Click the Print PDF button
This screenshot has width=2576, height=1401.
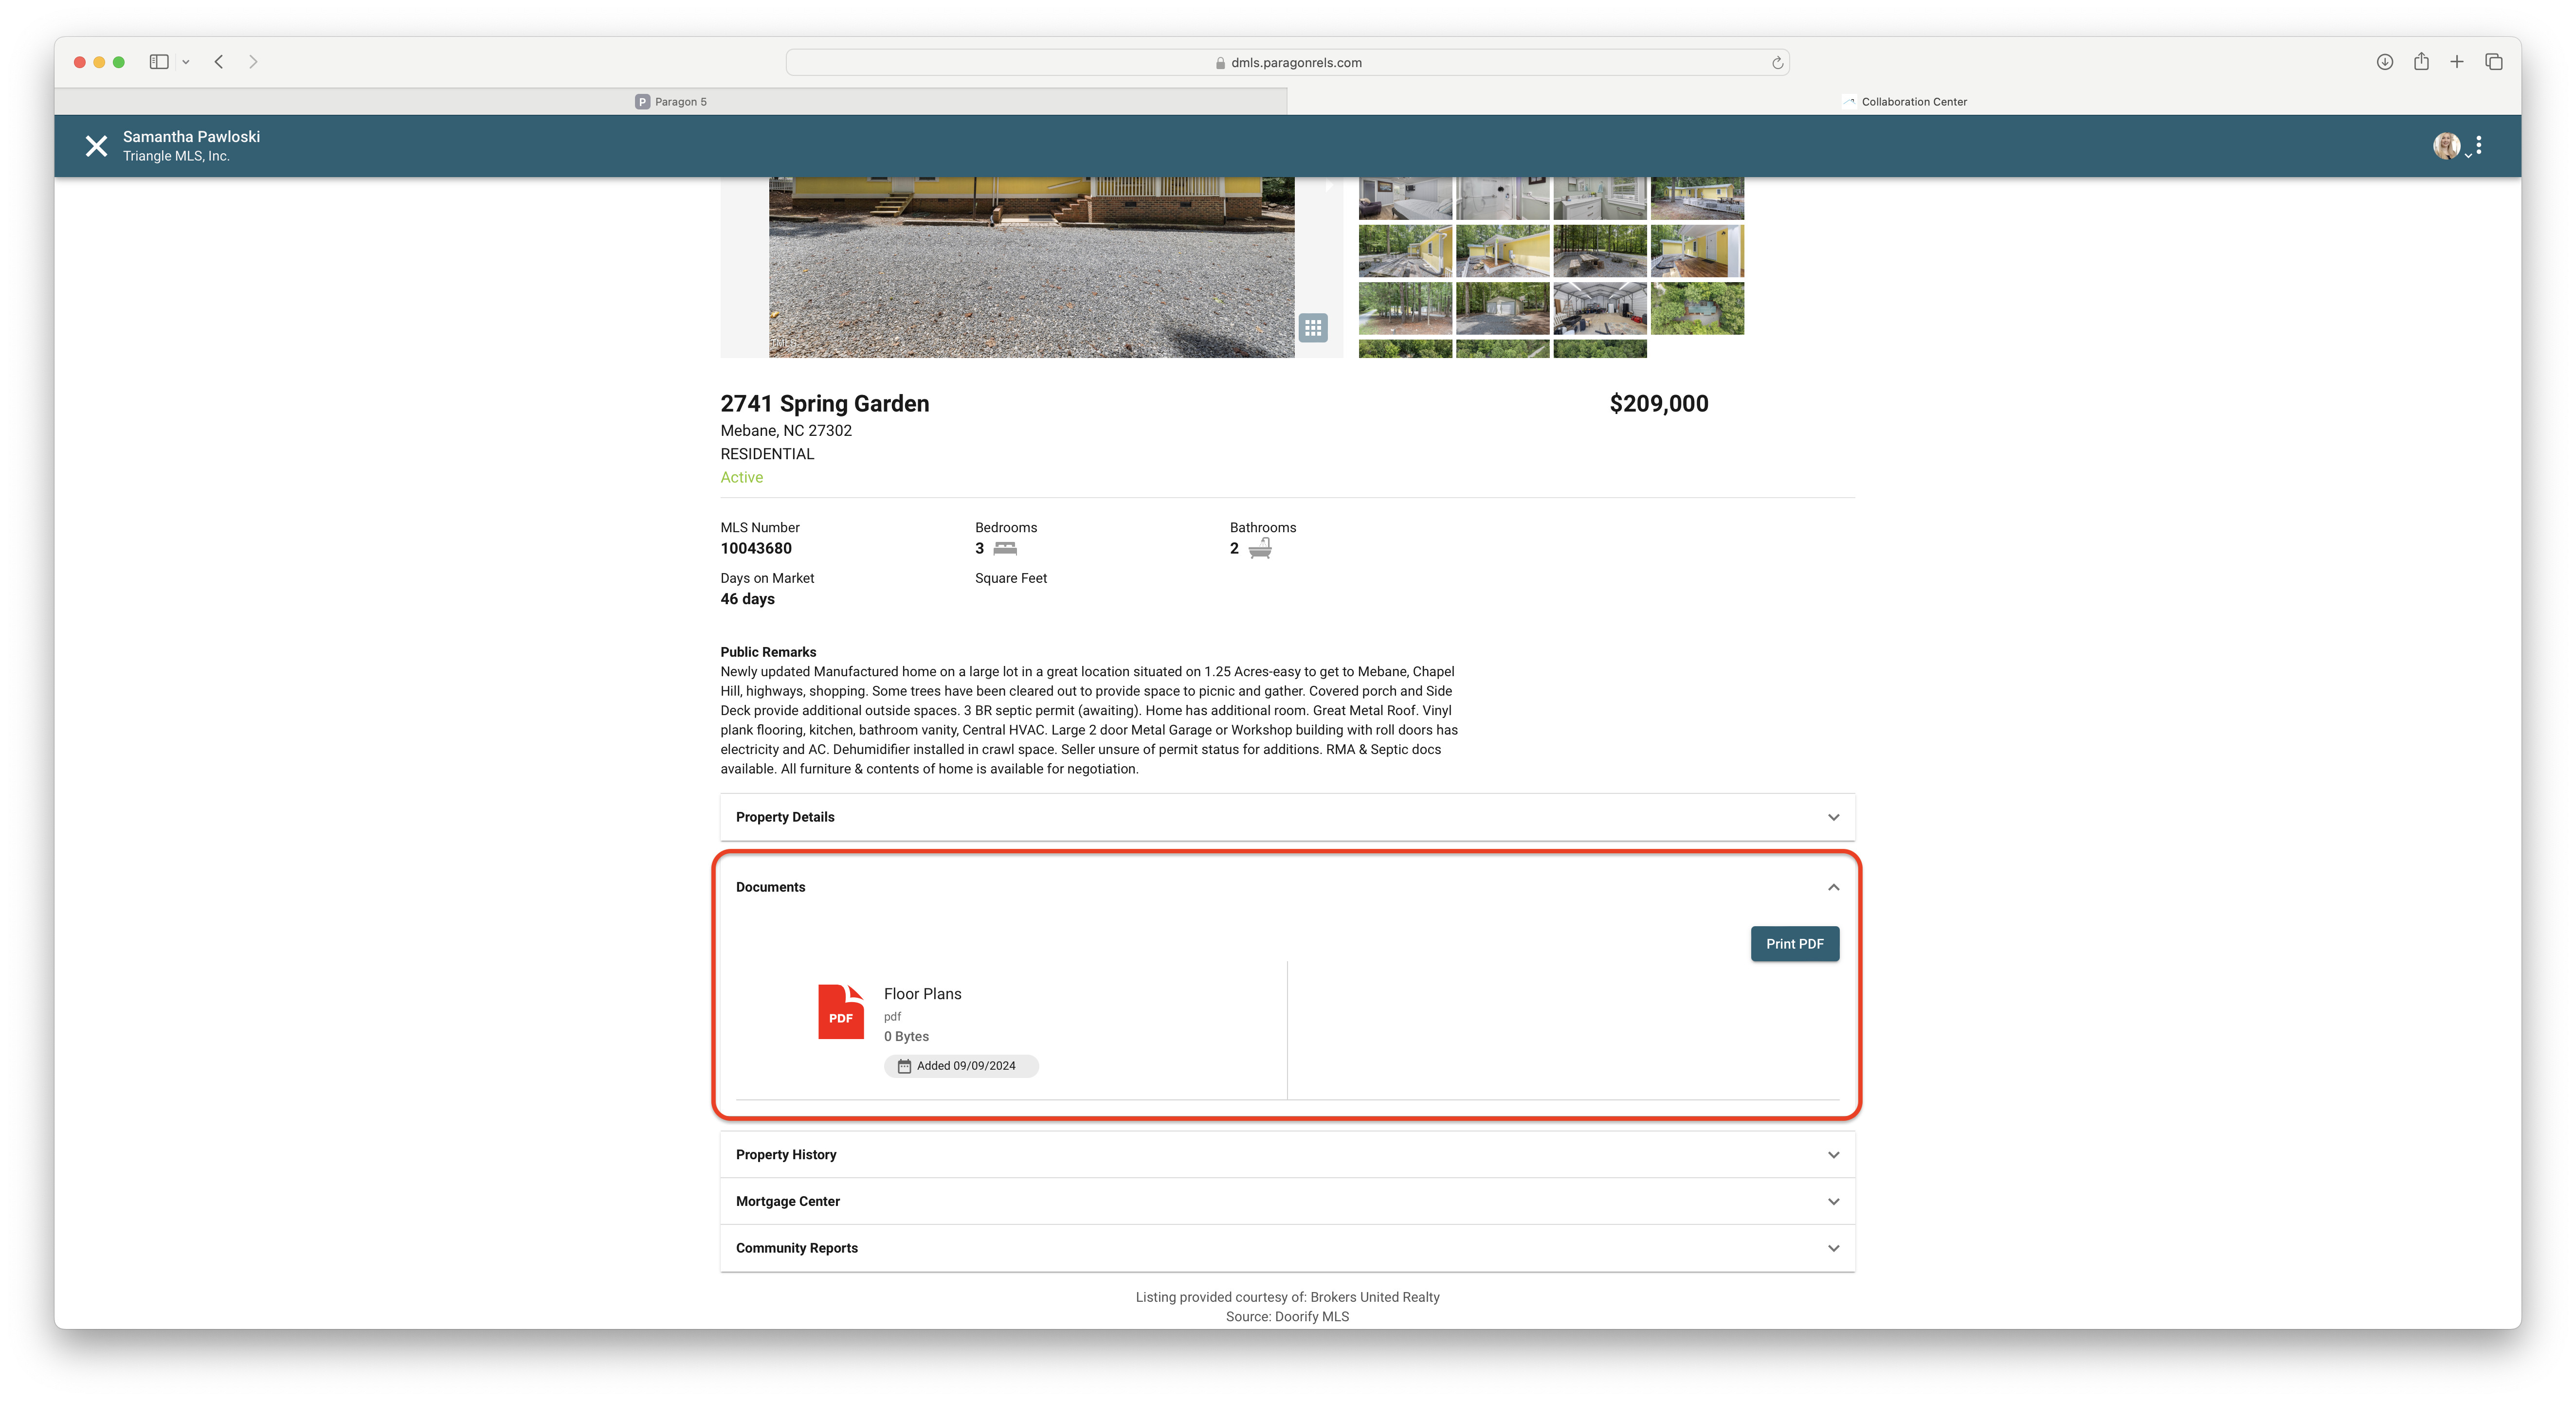(x=1794, y=944)
